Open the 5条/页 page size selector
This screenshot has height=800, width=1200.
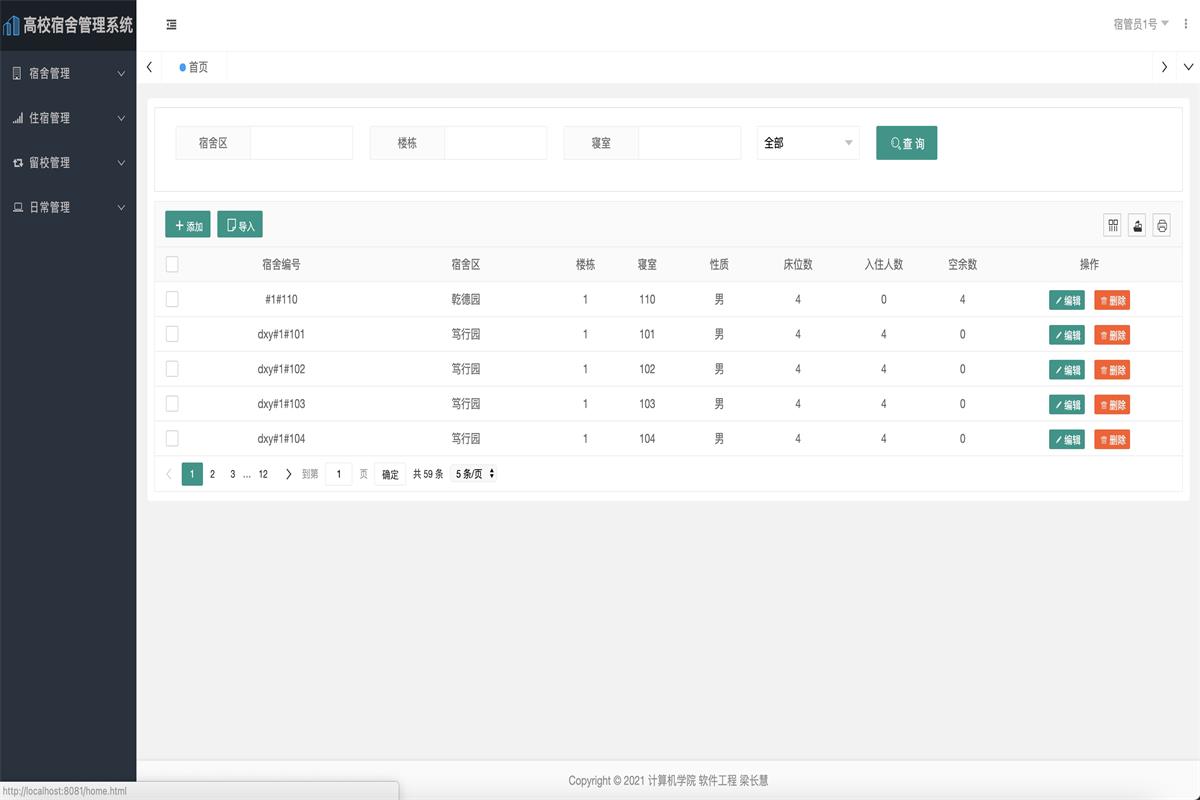point(475,474)
